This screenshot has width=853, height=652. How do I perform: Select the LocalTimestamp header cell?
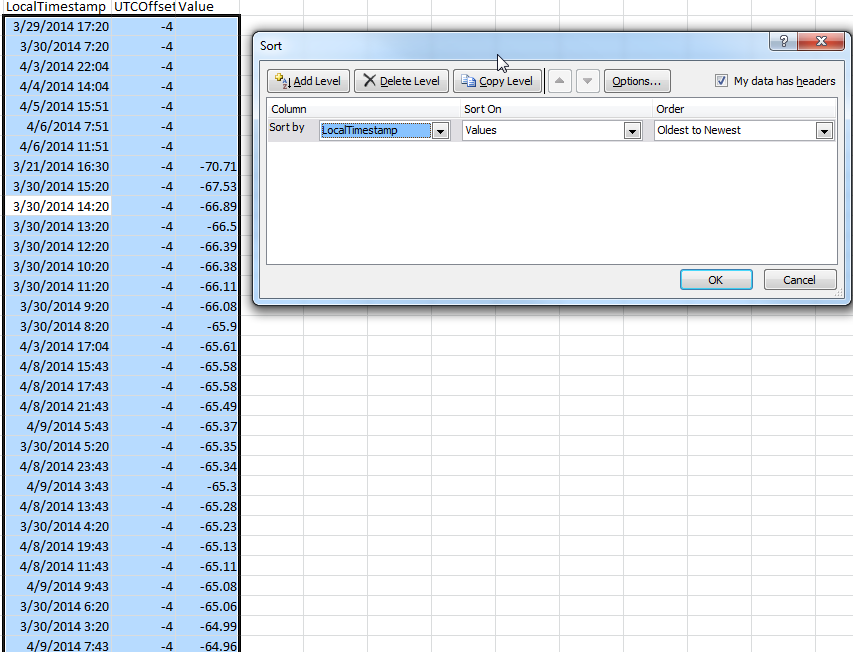click(x=56, y=7)
